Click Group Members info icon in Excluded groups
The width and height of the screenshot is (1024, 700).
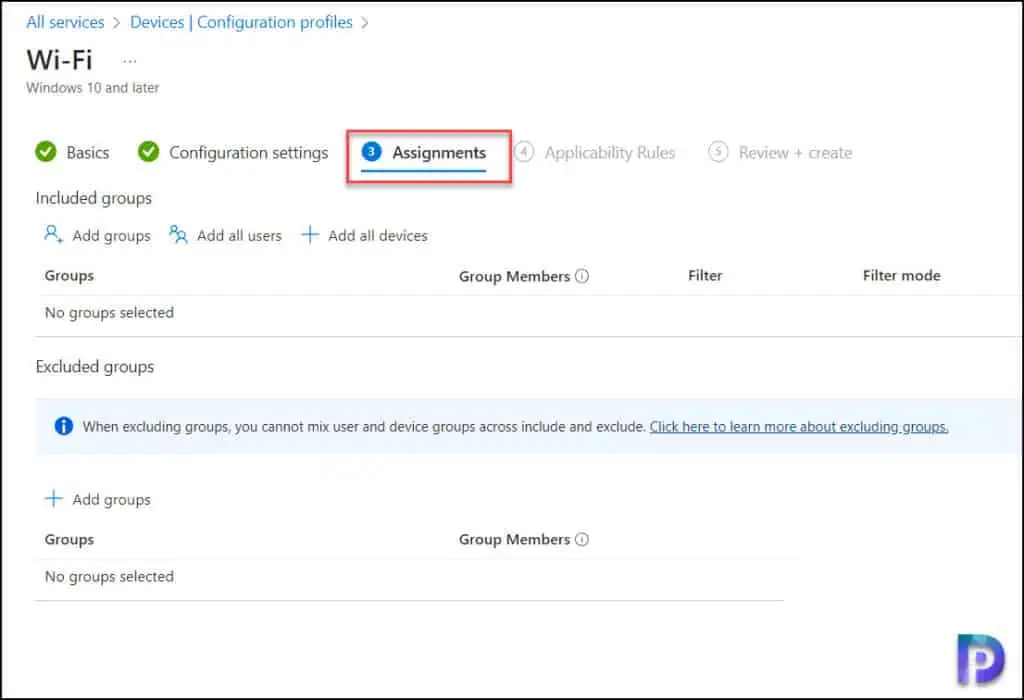[582, 539]
